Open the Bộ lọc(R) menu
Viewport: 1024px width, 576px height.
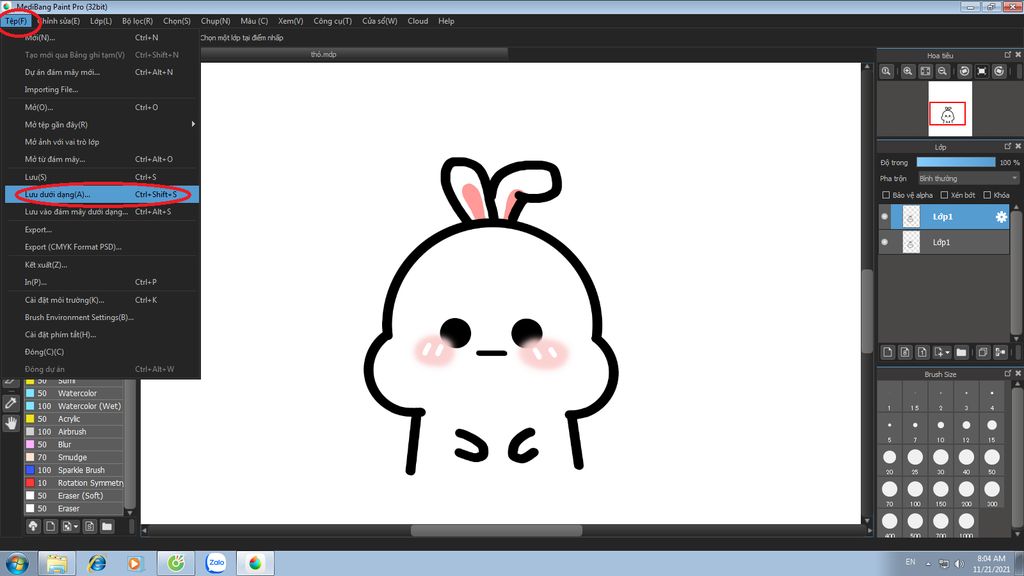pyautogui.click(x=138, y=21)
